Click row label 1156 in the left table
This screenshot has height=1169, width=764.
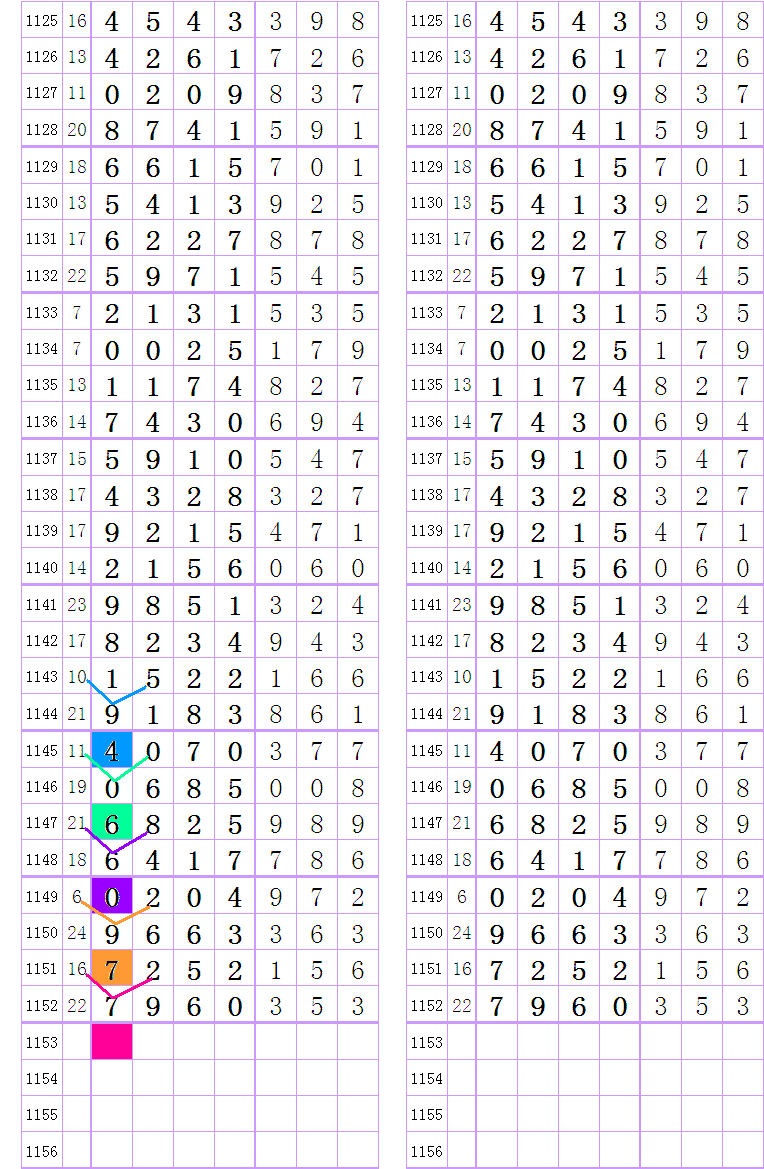41,1151
